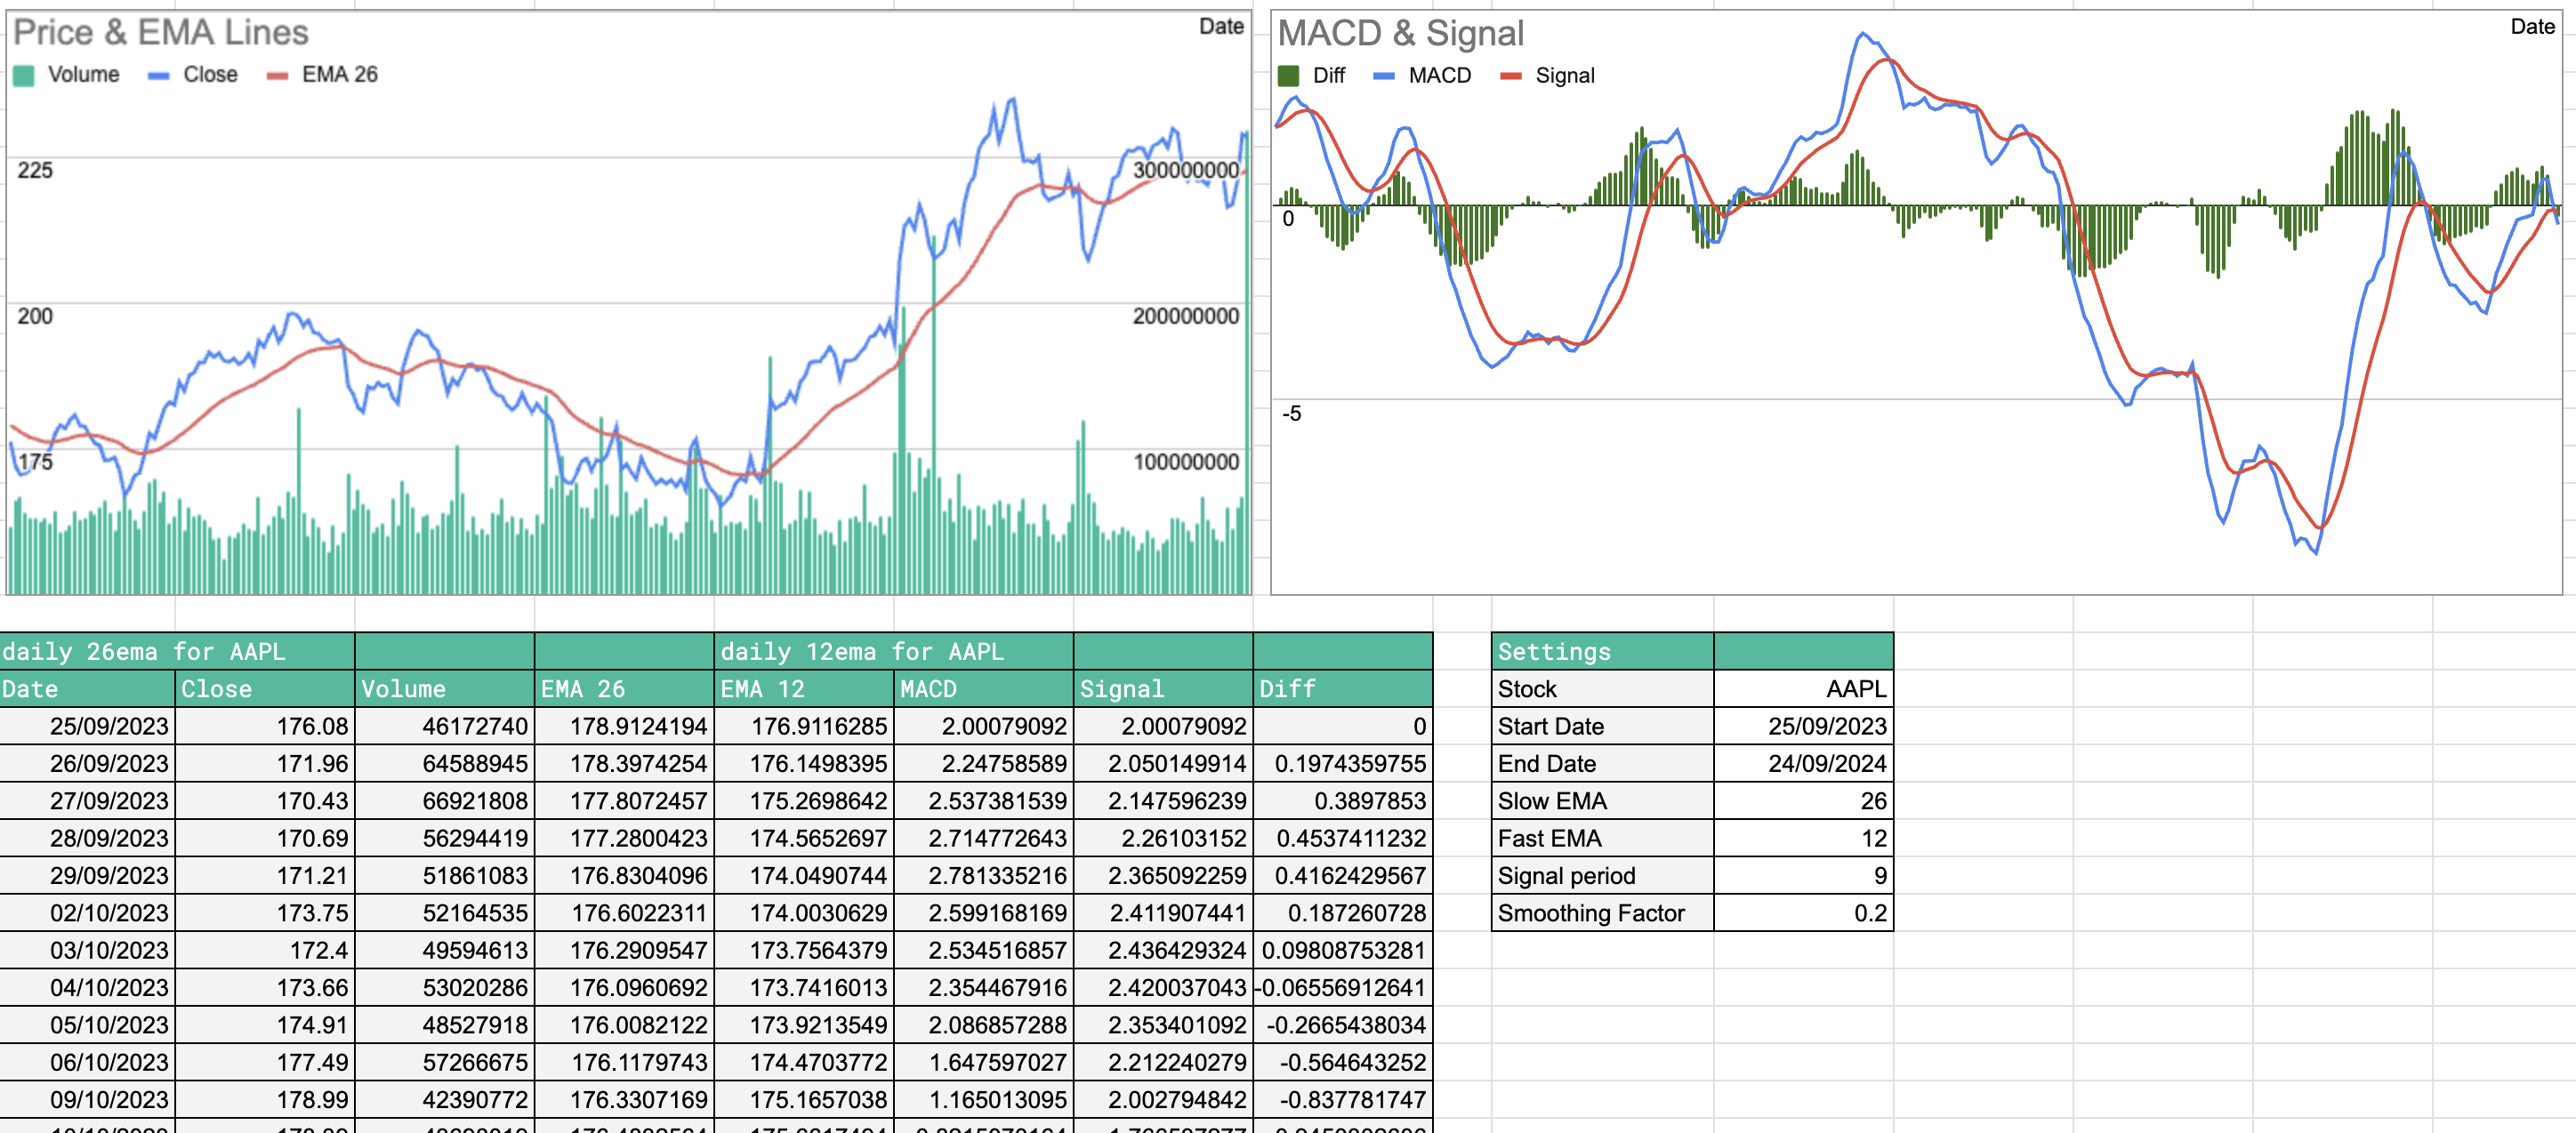Image resolution: width=2576 pixels, height=1133 pixels.
Task: Click the EMA 26 legend swatch
Action: tap(277, 76)
